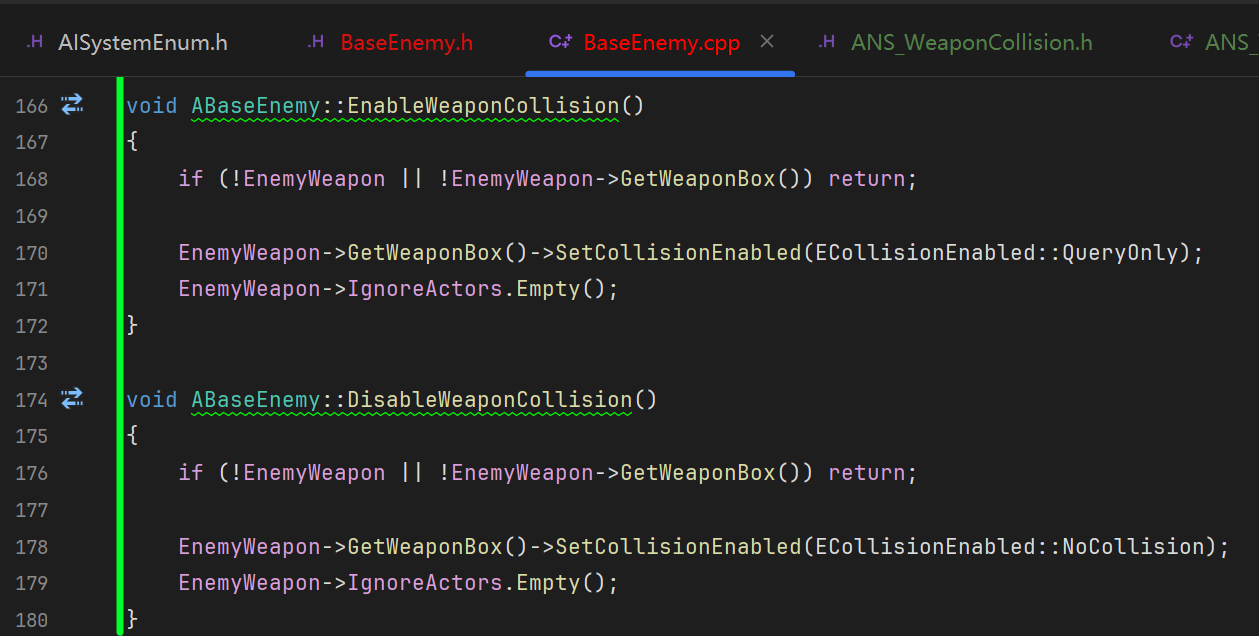Click line number 178 in the gutter
The height and width of the screenshot is (636, 1259).
tap(32, 547)
